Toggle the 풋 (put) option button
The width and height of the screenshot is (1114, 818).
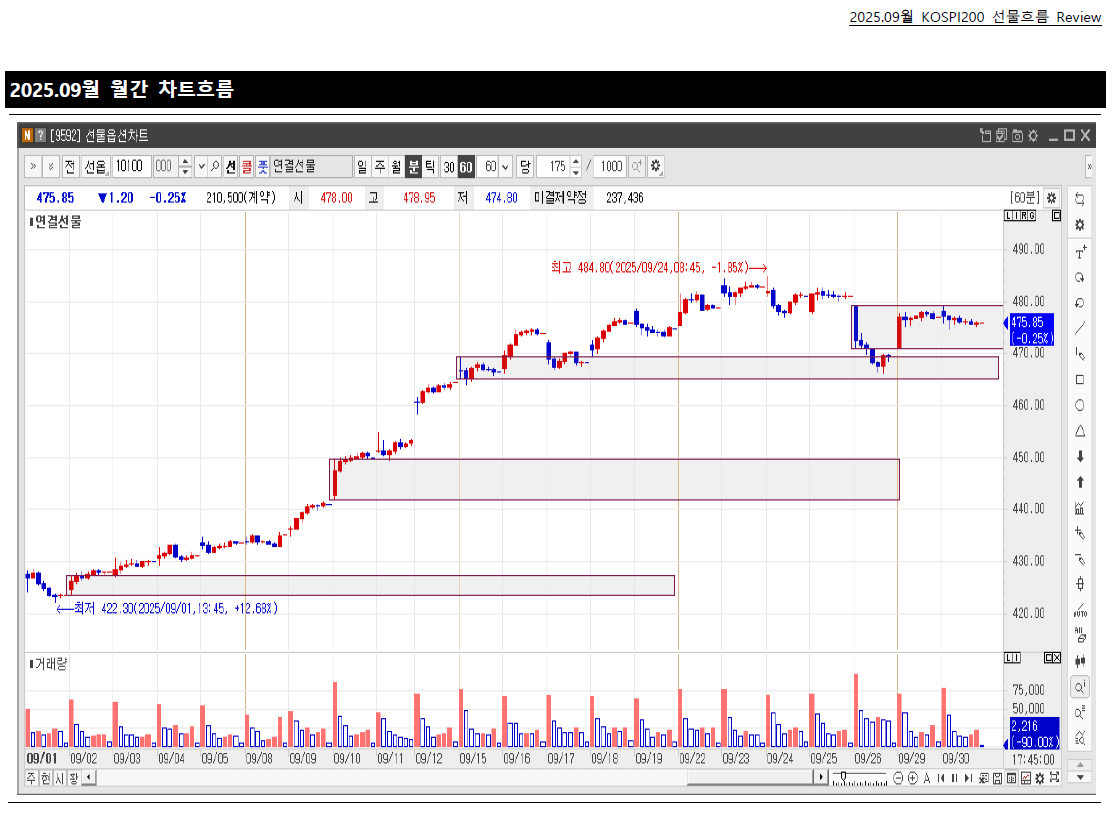click(265, 166)
